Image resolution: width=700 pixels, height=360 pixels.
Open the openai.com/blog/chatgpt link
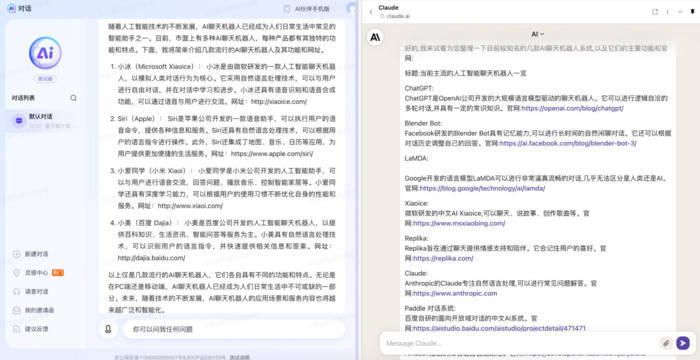click(x=572, y=108)
